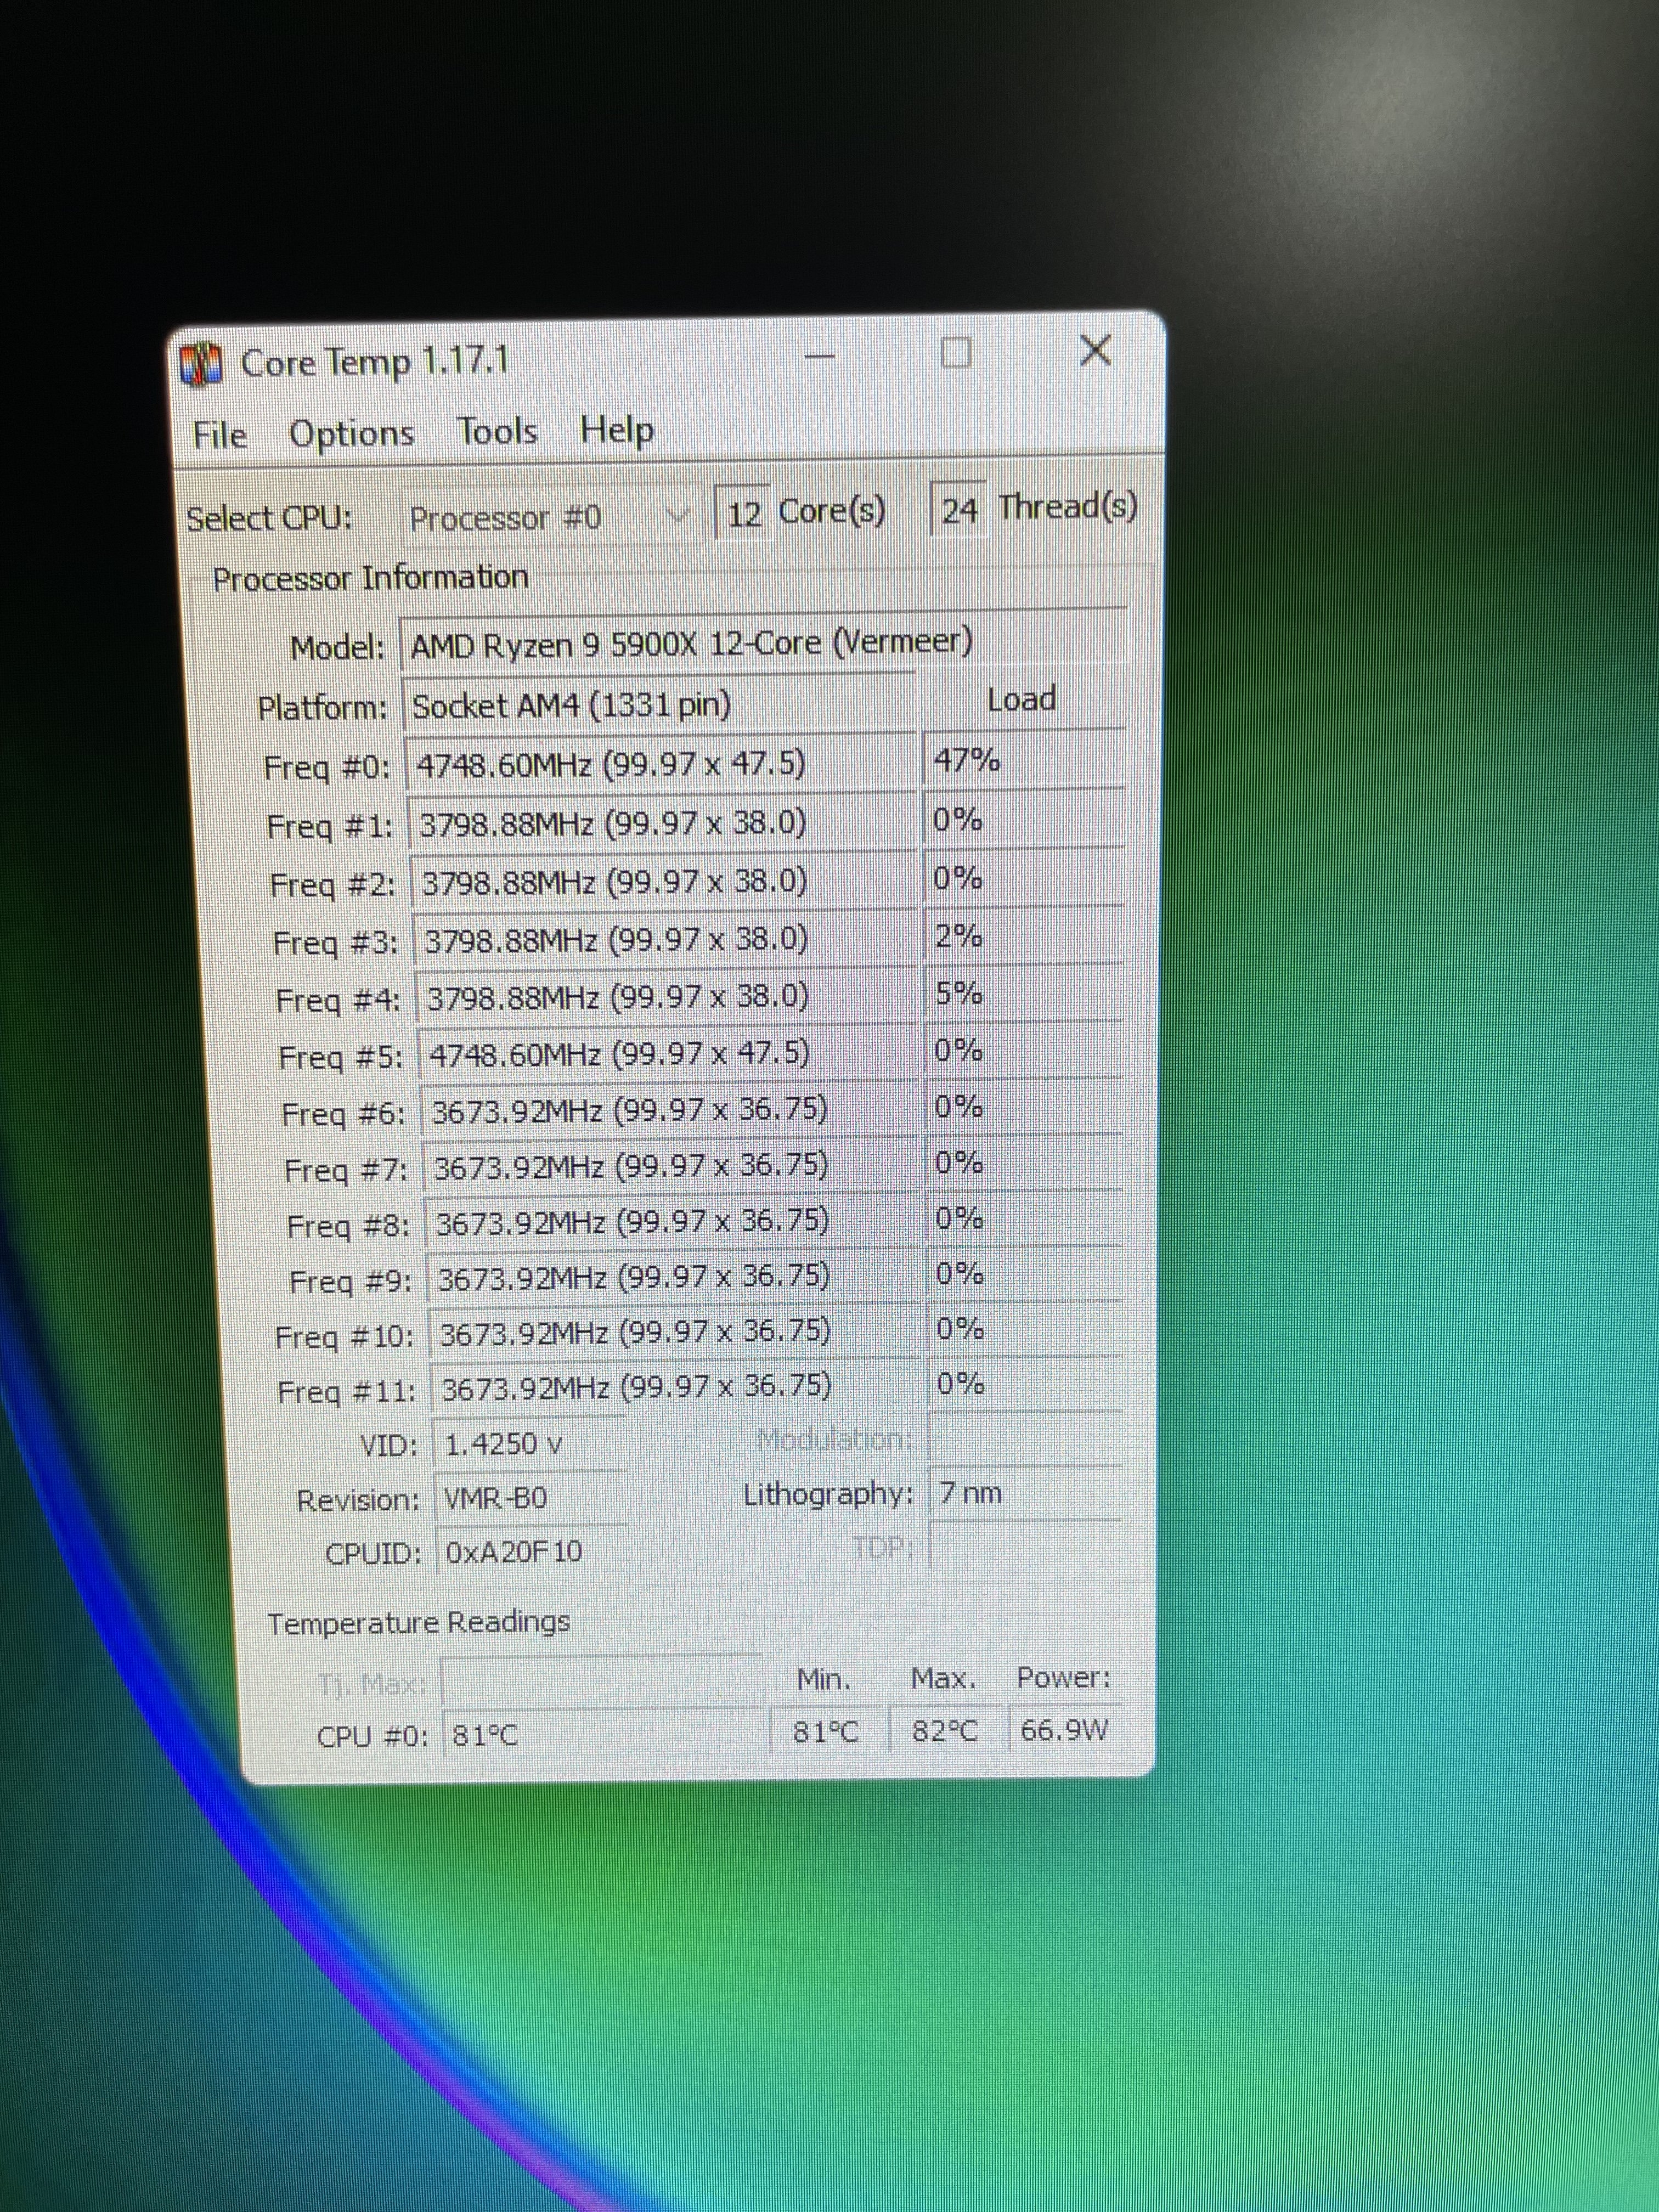Viewport: 1659px width, 2212px height.
Task: Minimize the Core Temp window
Action: click(821, 355)
